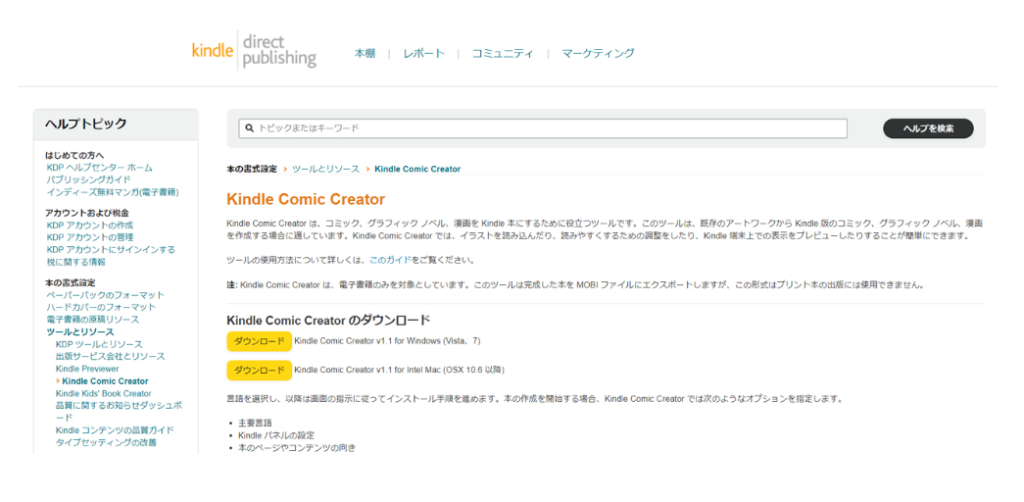The height and width of the screenshot is (502, 1024).
Task: Click the Kindle Comic Creator のダウンロード heading
Action: coord(328,320)
